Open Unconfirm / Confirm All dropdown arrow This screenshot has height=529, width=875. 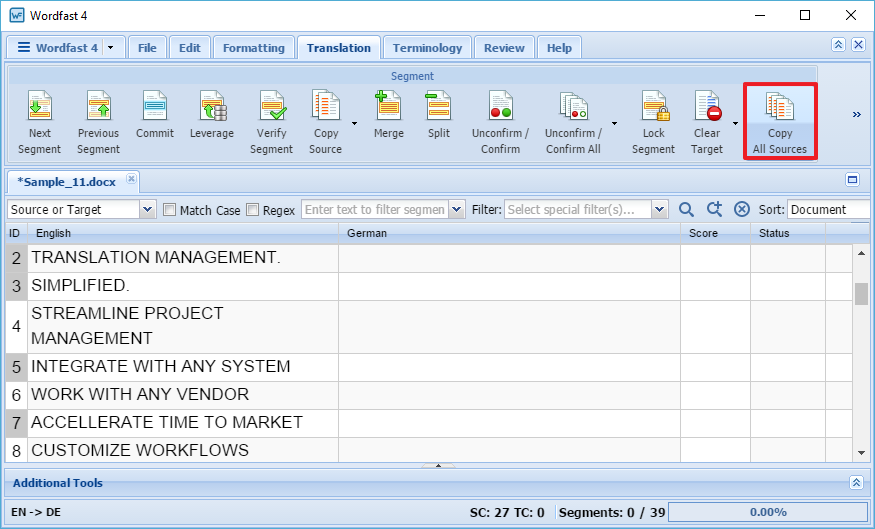[x=614, y=123]
